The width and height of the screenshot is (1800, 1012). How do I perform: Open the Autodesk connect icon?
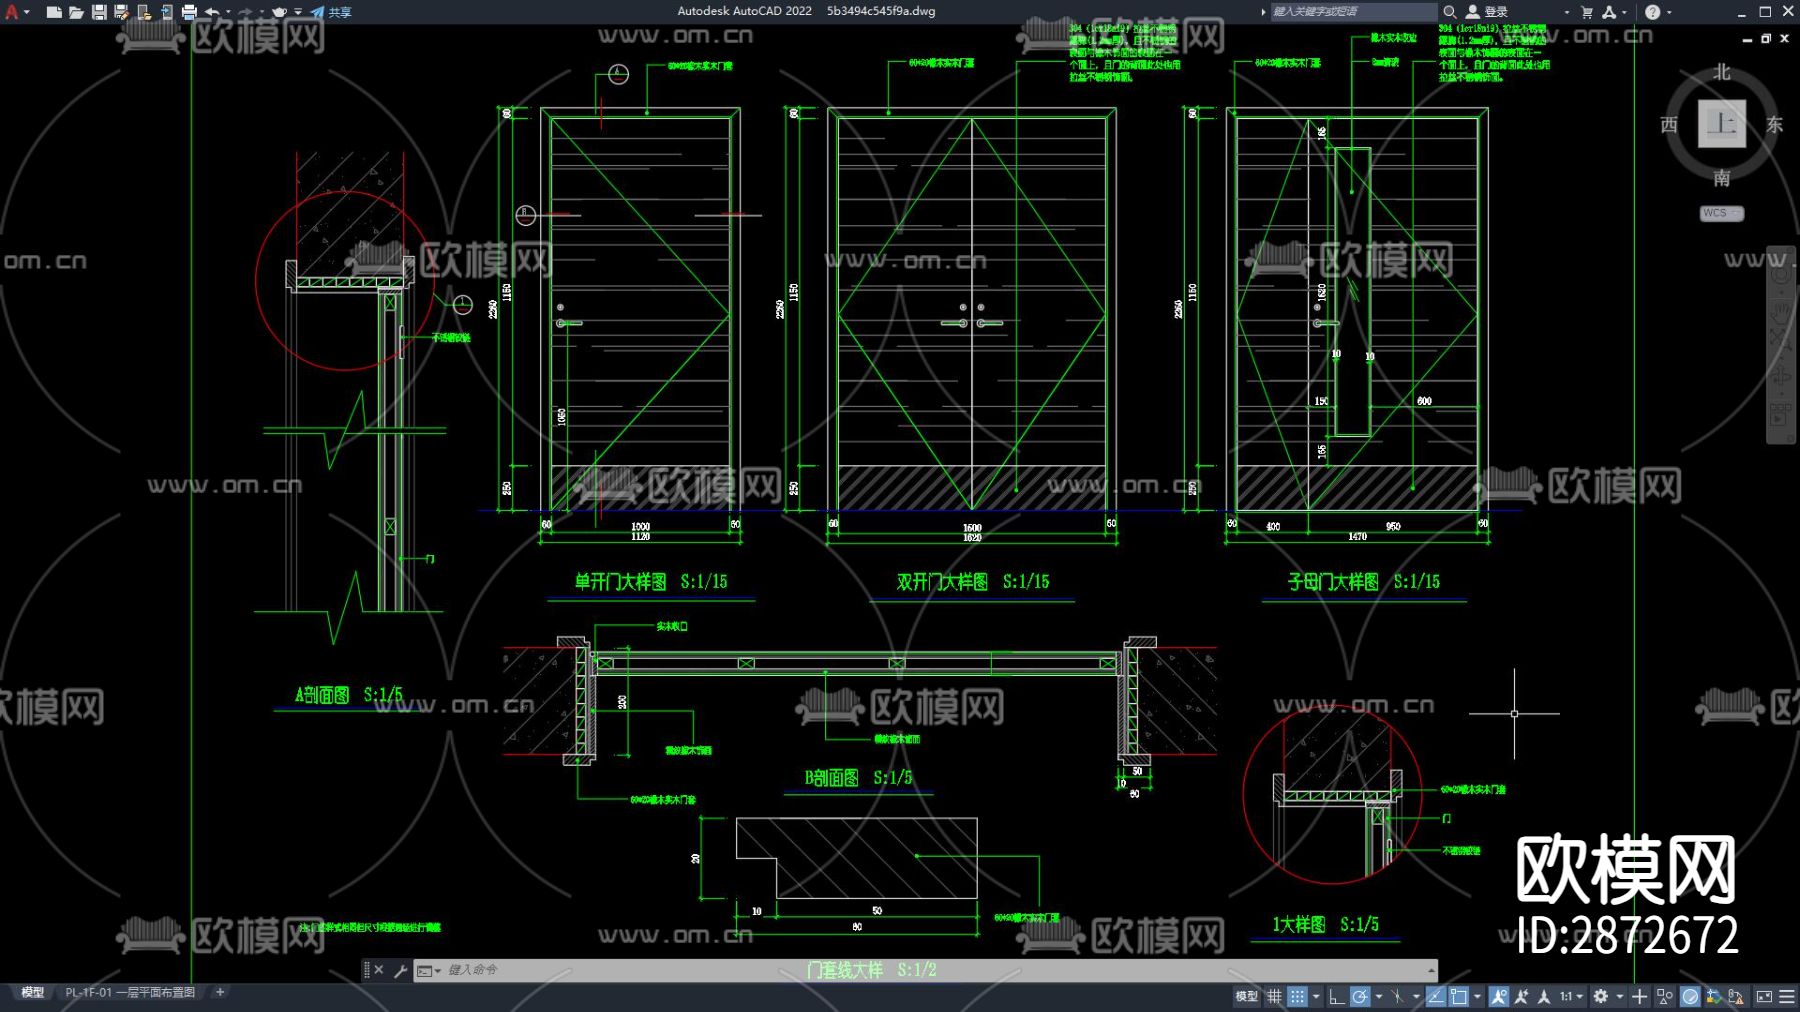(x=1609, y=12)
